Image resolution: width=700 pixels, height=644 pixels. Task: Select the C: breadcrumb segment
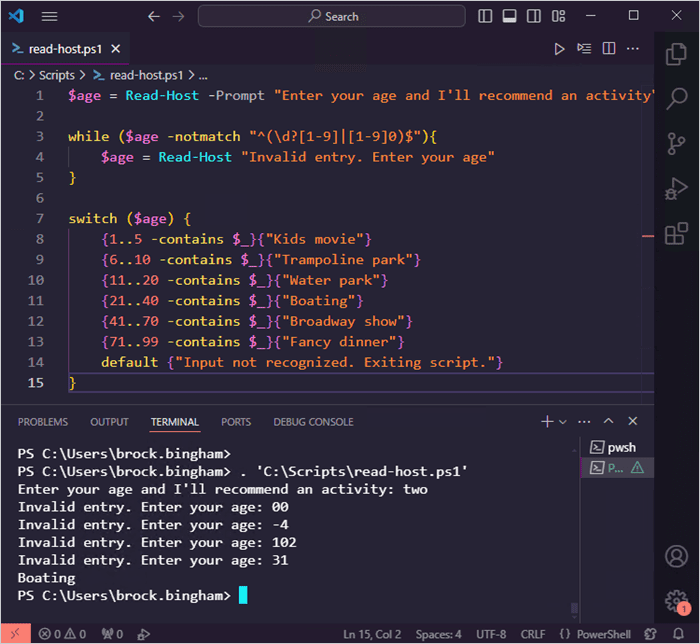(19, 75)
